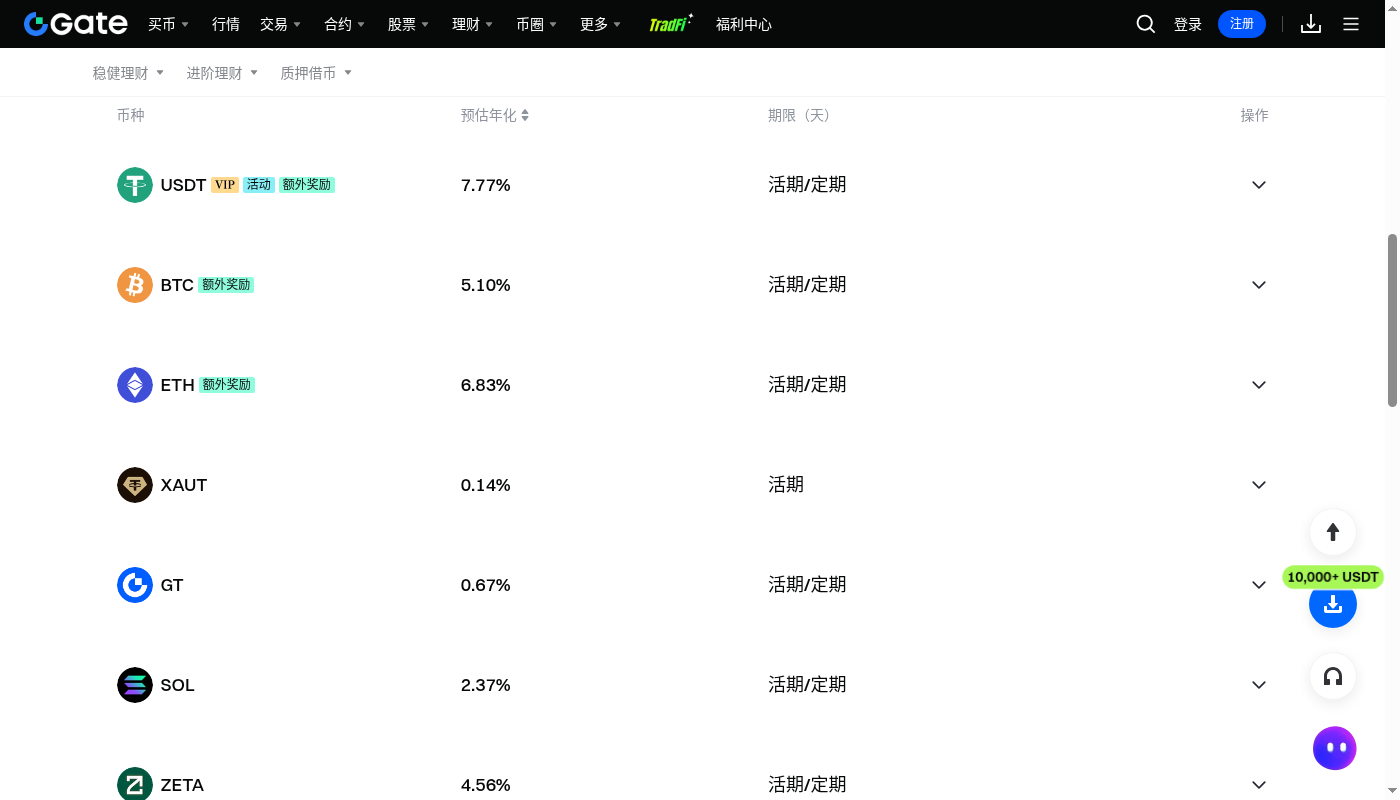Expand the GT row chevron
This screenshot has width=1400, height=800.
click(1259, 585)
